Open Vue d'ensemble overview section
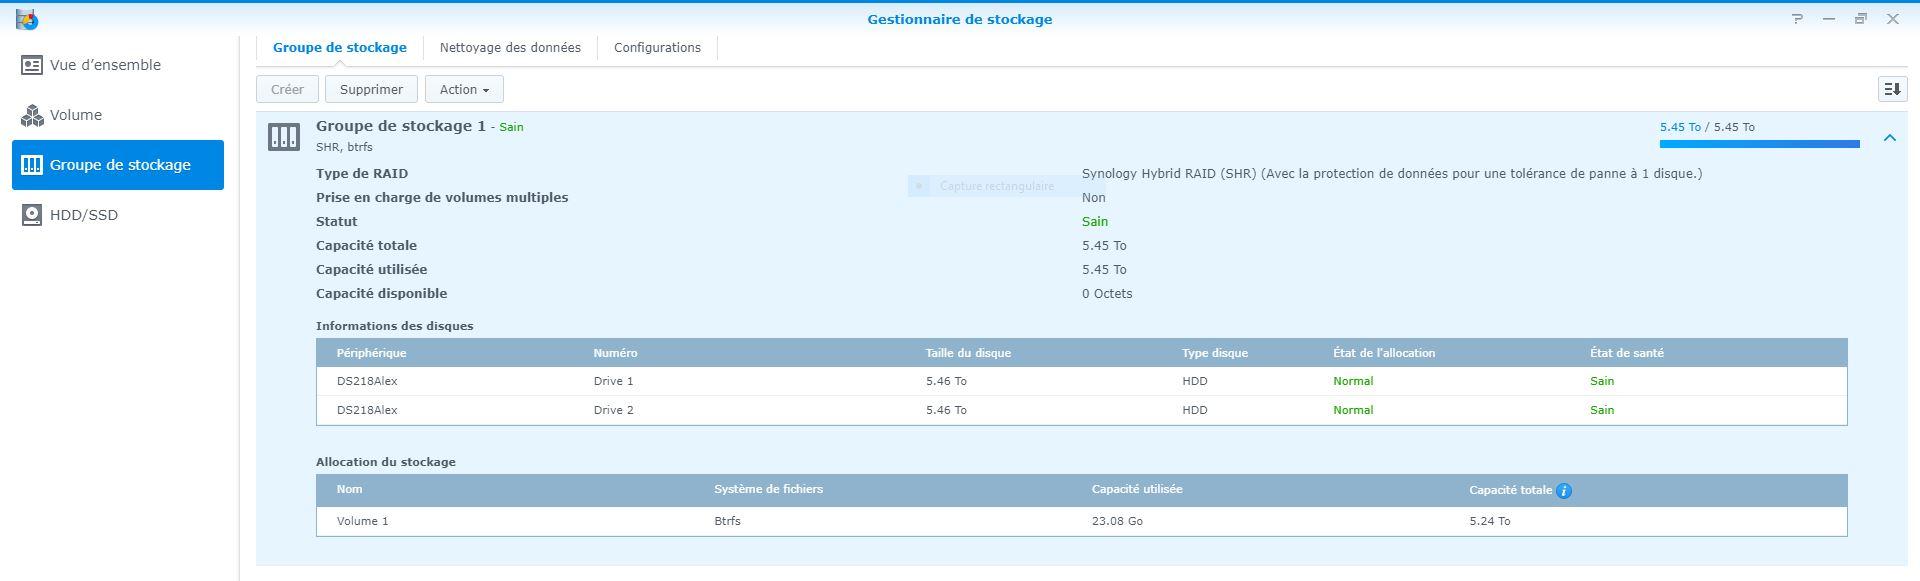Screen dimensions: 1920x581 (105, 65)
